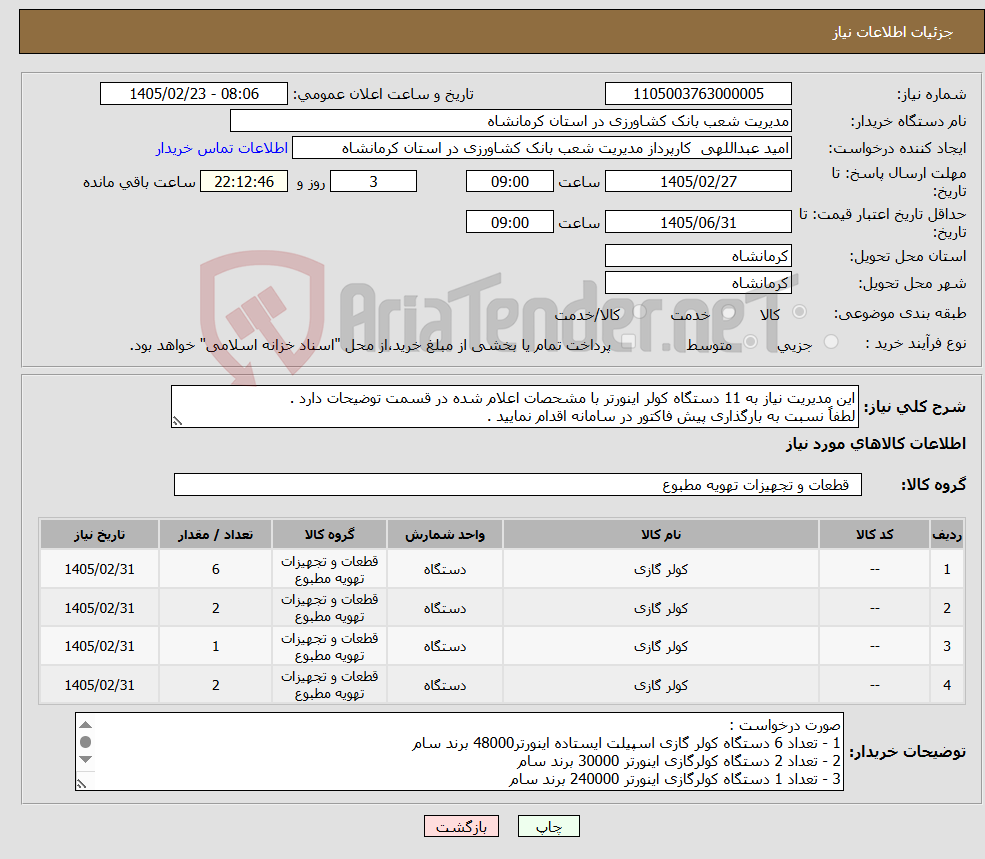Click date 1405/02/31 in row 4
The width and height of the screenshot is (985, 859).
(99, 685)
